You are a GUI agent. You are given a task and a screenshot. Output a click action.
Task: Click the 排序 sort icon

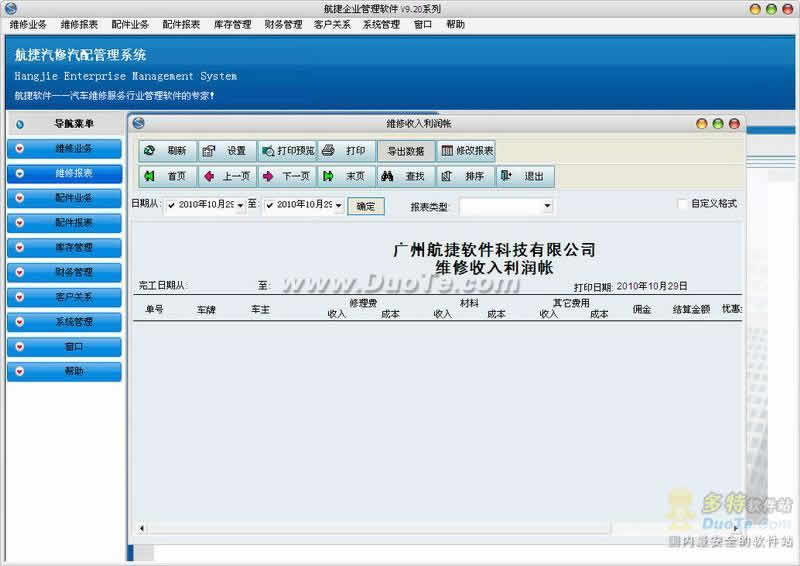tap(446, 176)
